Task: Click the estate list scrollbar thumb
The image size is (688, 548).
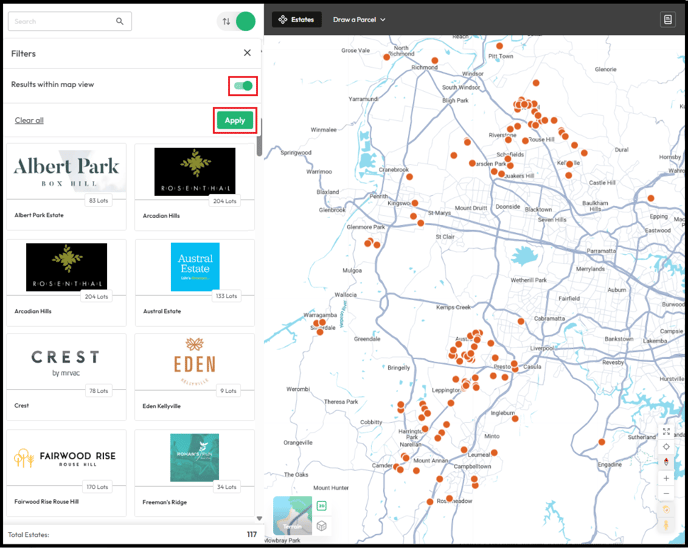Action: (259, 137)
